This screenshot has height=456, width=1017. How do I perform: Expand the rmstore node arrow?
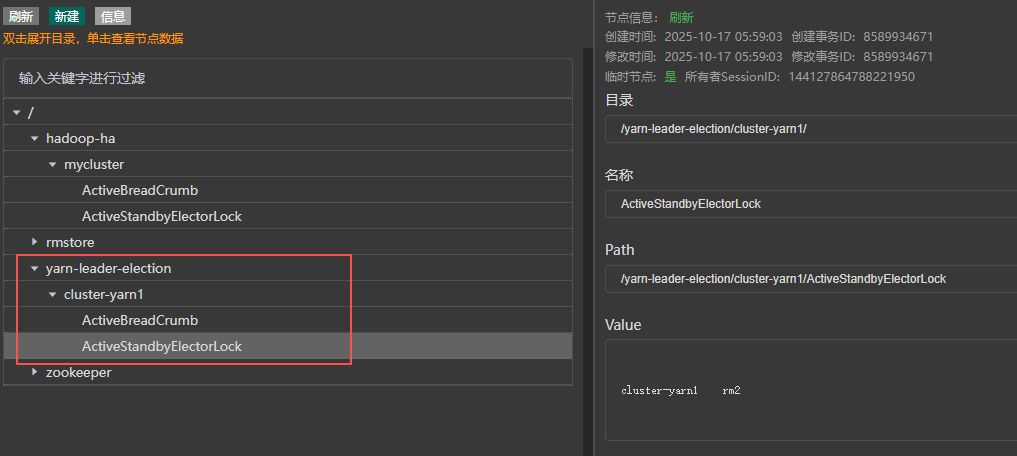(35, 242)
